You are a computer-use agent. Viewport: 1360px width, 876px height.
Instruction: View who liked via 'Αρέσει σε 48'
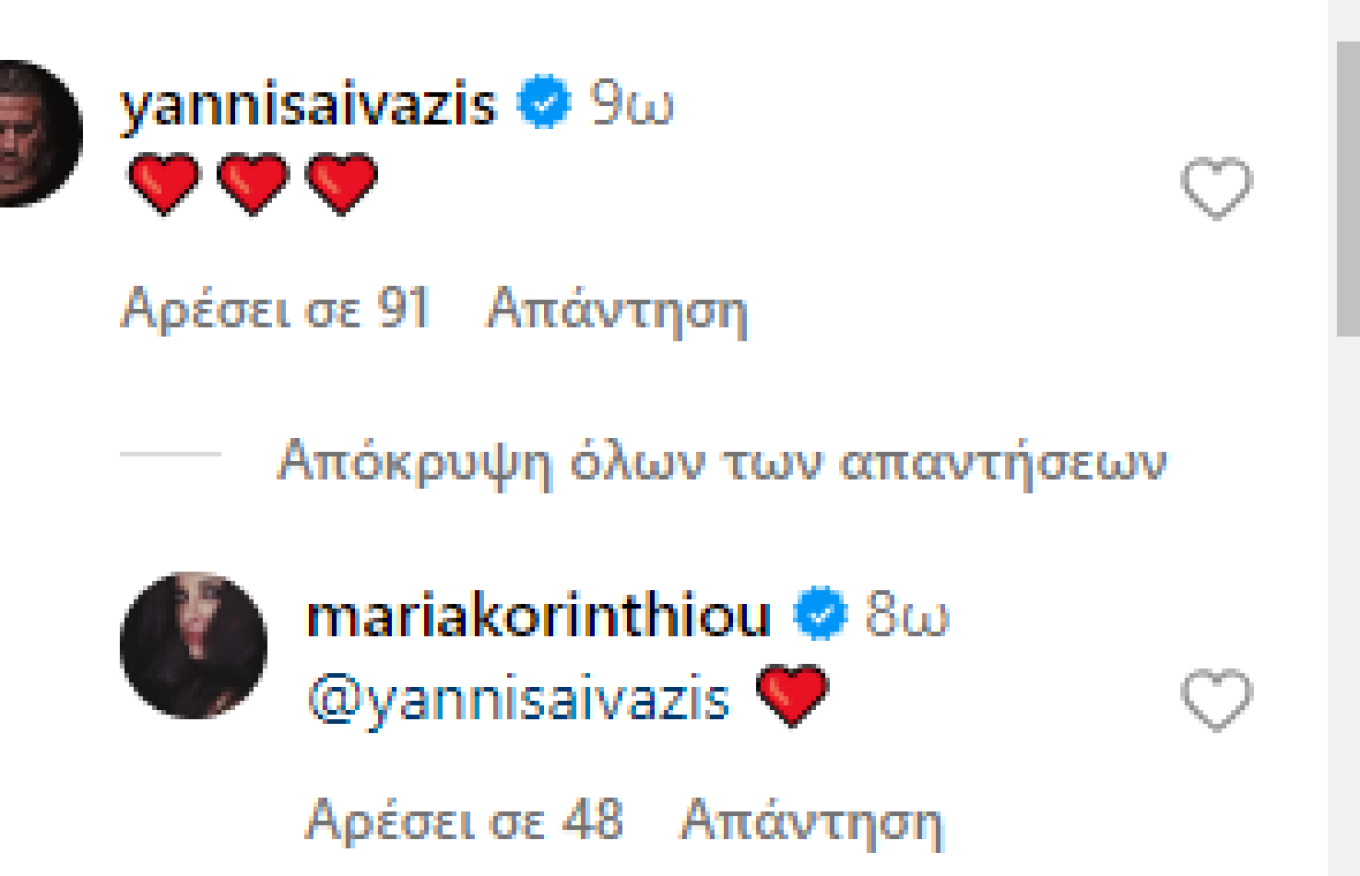point(464,822)
